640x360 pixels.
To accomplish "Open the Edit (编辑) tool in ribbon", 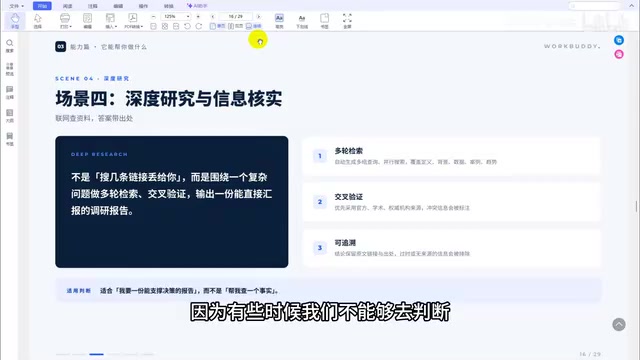I will pyautogui.click(x=87, y=20).
